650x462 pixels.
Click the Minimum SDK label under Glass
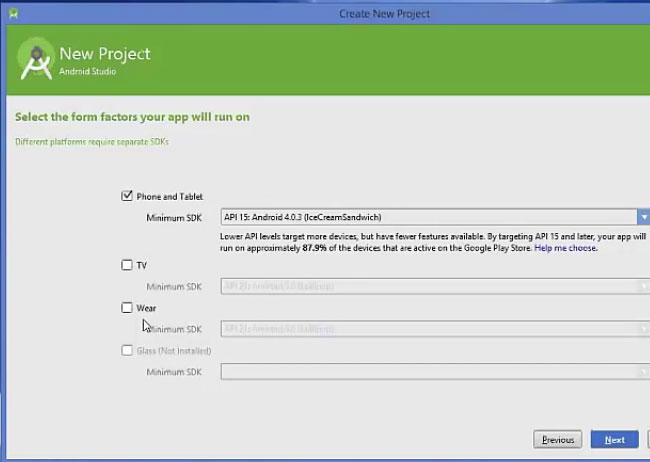tap(174, 372)
